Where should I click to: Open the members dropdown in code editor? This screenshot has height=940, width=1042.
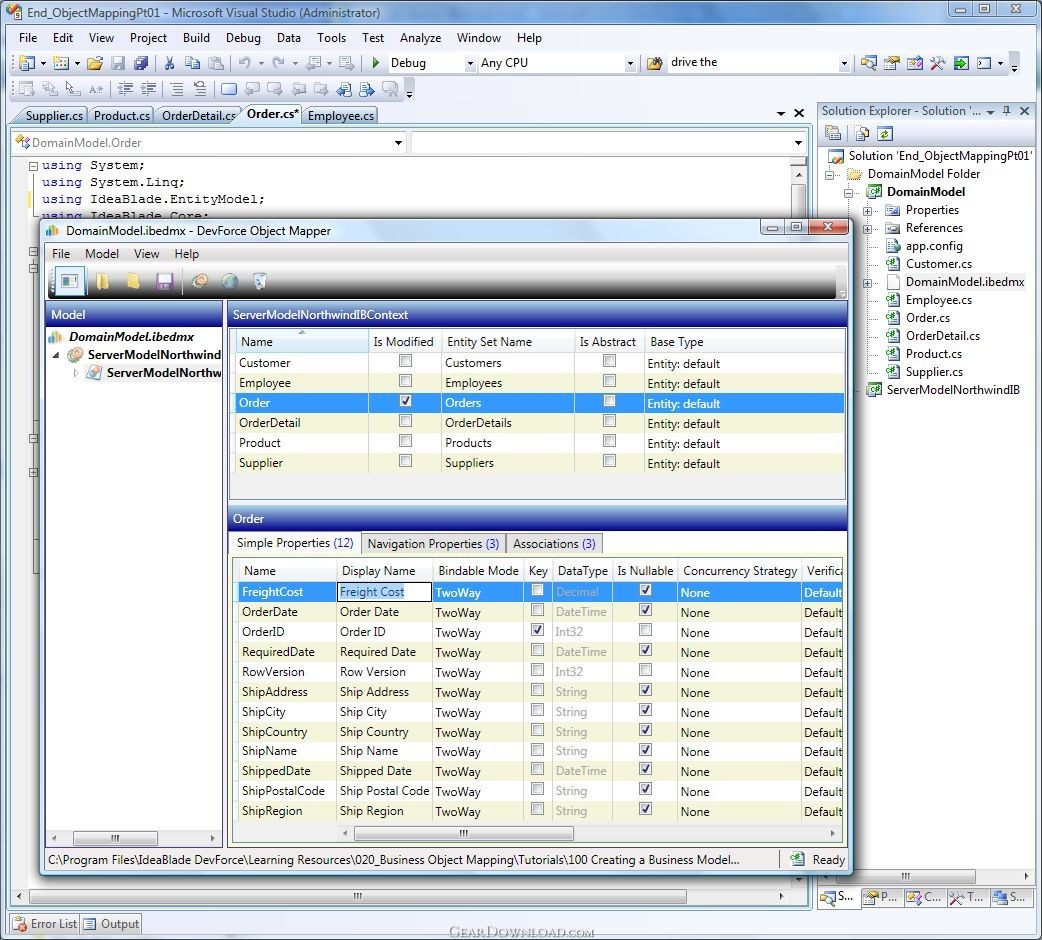(x=798, y=143)
